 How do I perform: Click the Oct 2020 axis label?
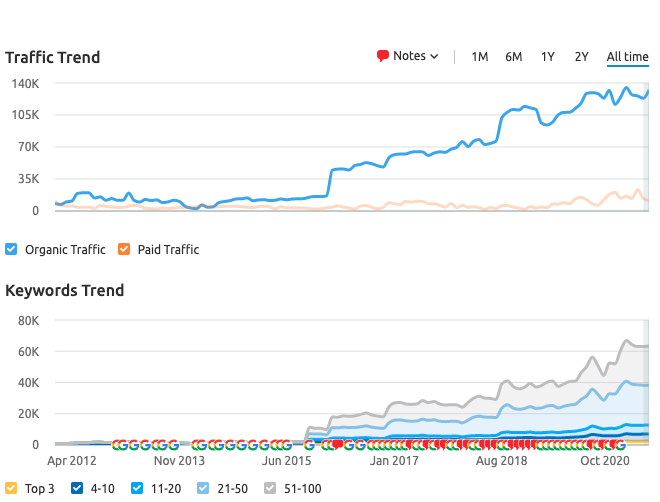coord(605,461)
